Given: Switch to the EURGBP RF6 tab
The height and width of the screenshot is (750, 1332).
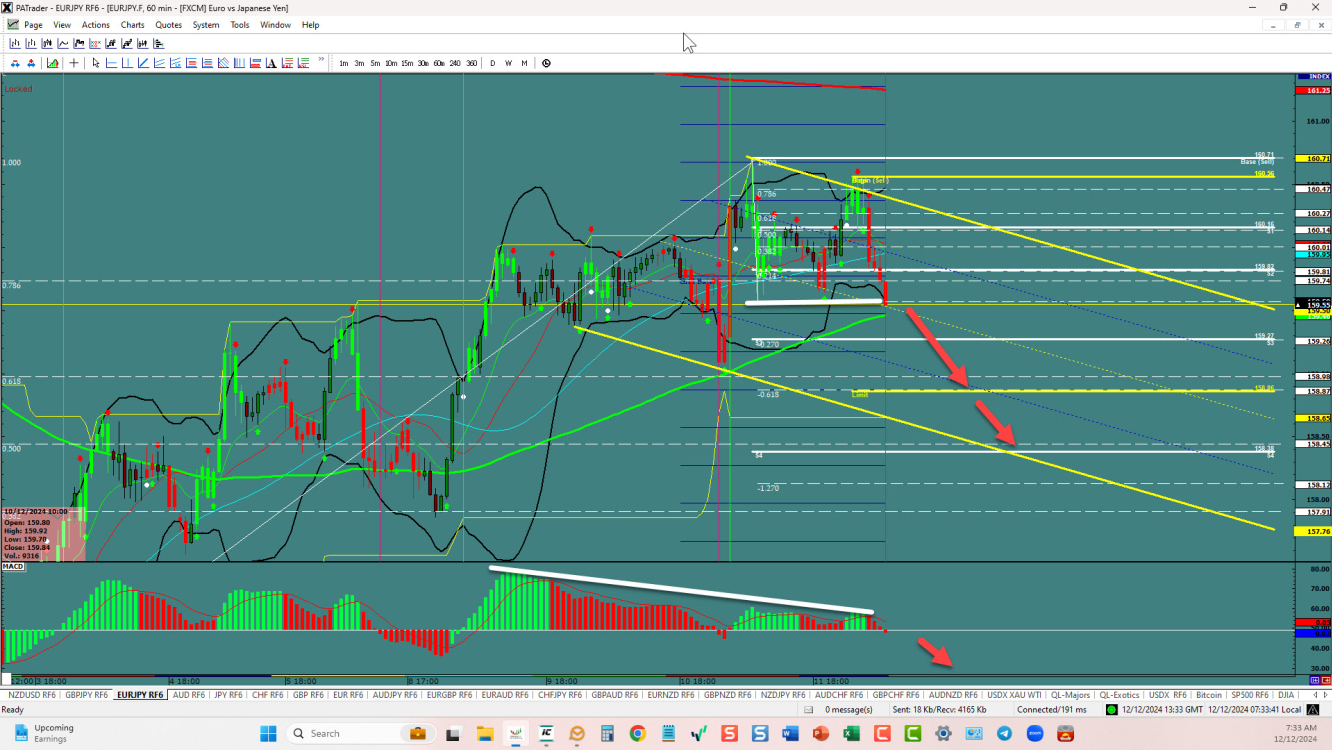Looking at the screenshot, I should pyautogui.click(x=450, y=694).
